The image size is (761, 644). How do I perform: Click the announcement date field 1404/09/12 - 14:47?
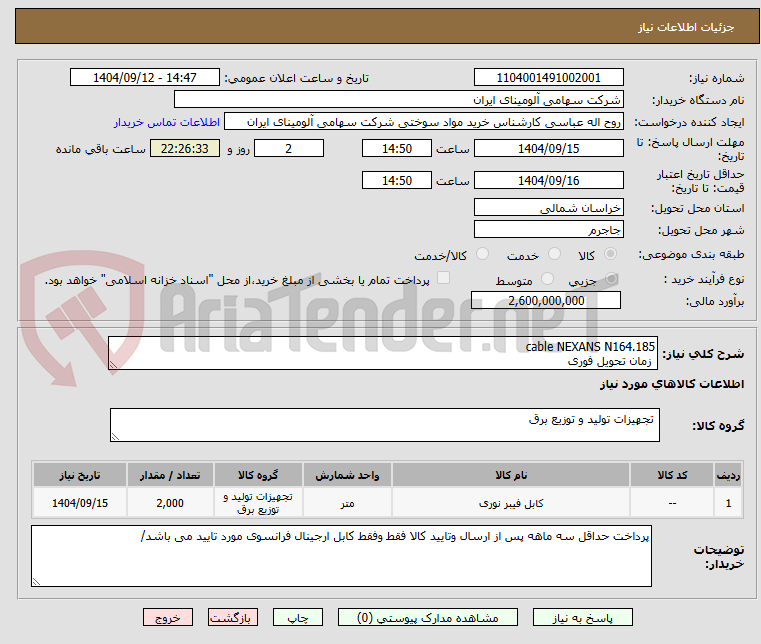145,78
